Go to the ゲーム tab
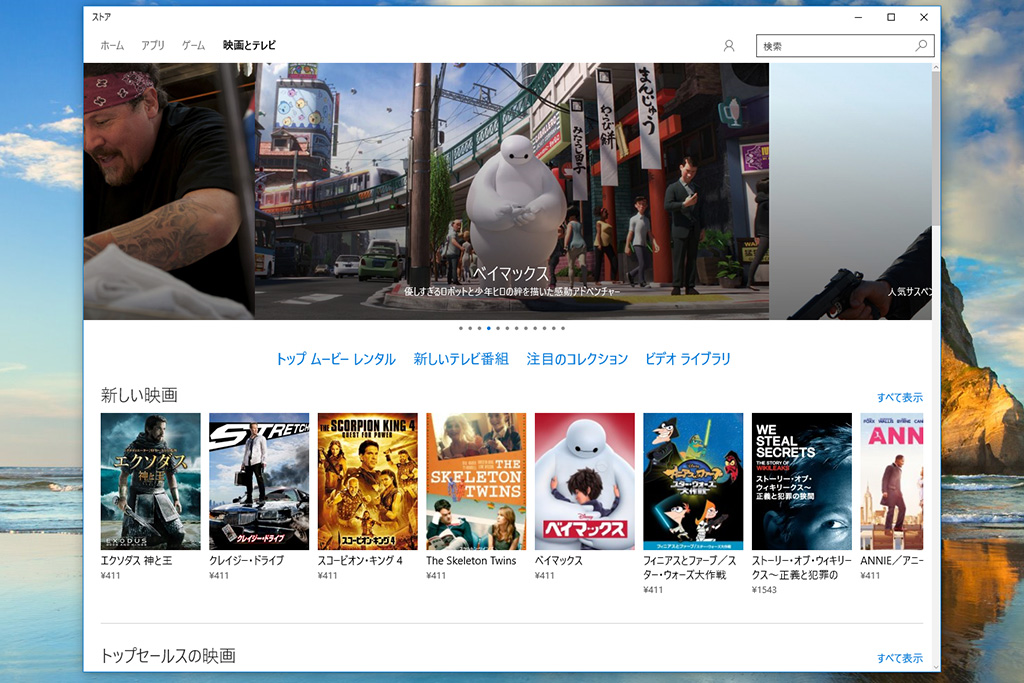 coord(194,46)
